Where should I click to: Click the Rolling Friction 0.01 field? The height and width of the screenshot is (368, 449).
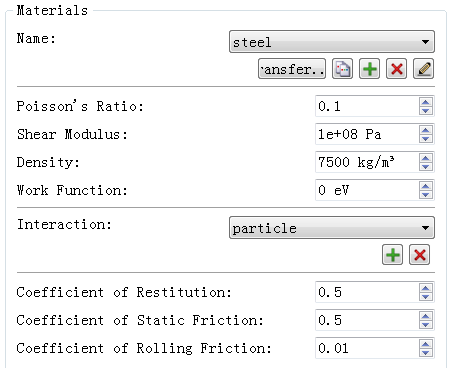pyautogui.click(x=367, y=348)
